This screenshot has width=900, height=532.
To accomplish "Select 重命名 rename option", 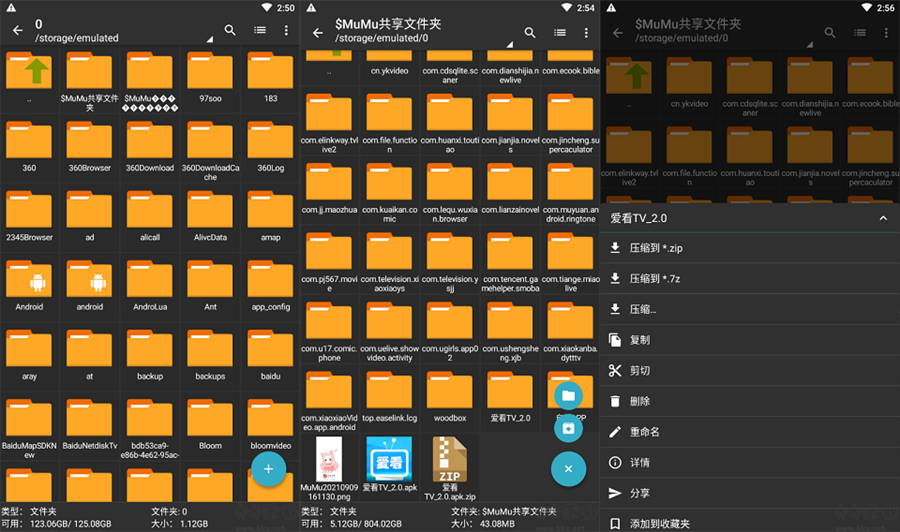I will tap(750, 432).
